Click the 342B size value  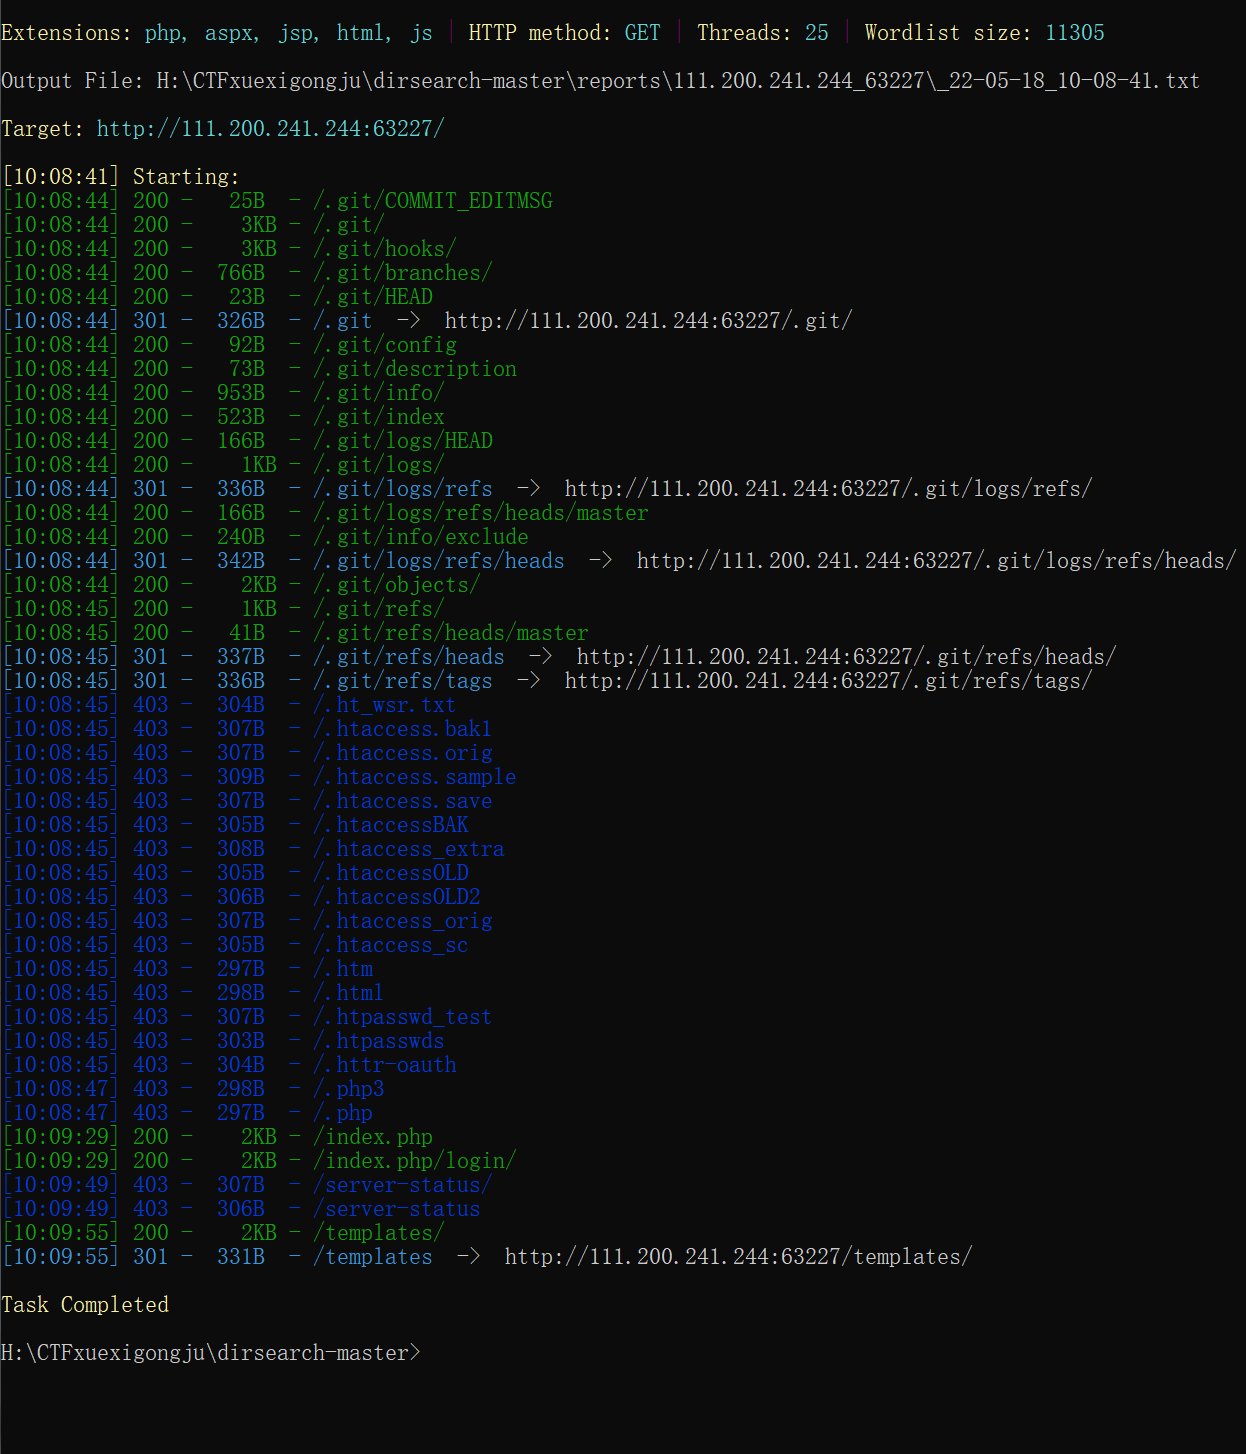[x=241, y=561]
